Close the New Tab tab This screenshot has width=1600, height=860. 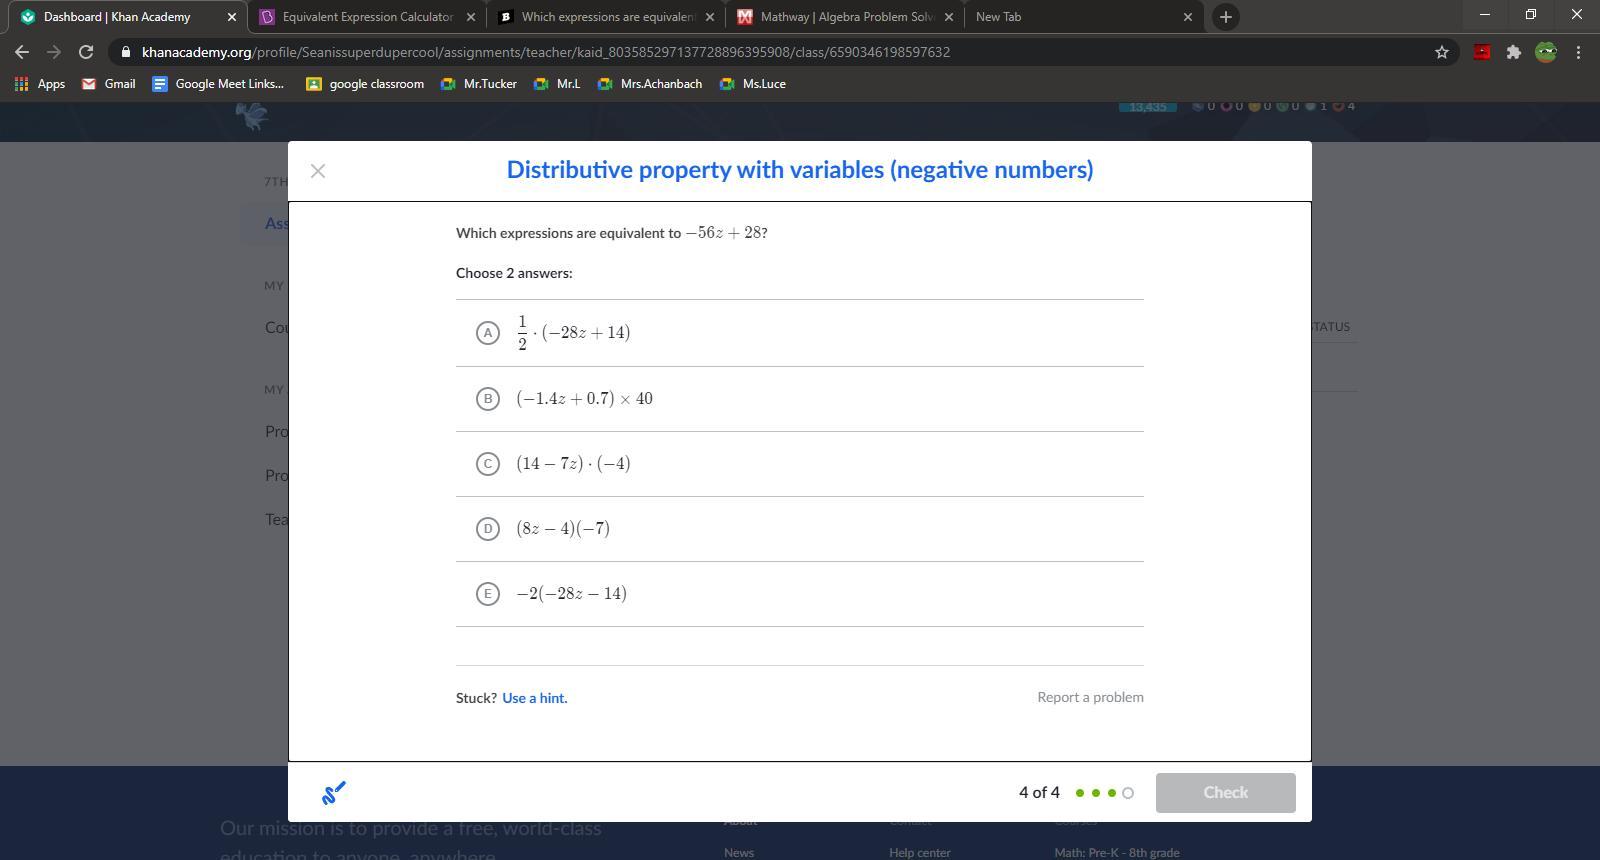click(x=1188, y=17)
